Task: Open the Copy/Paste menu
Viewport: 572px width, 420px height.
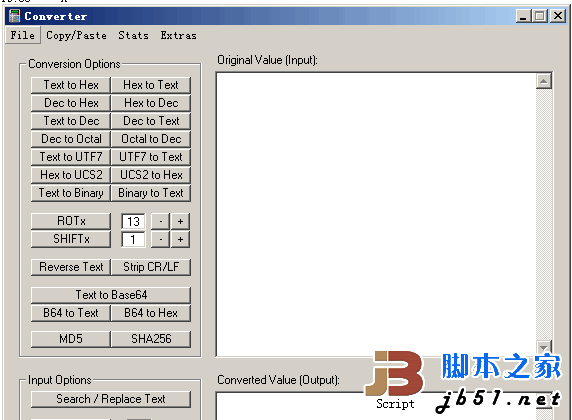Action: (76, 35)
